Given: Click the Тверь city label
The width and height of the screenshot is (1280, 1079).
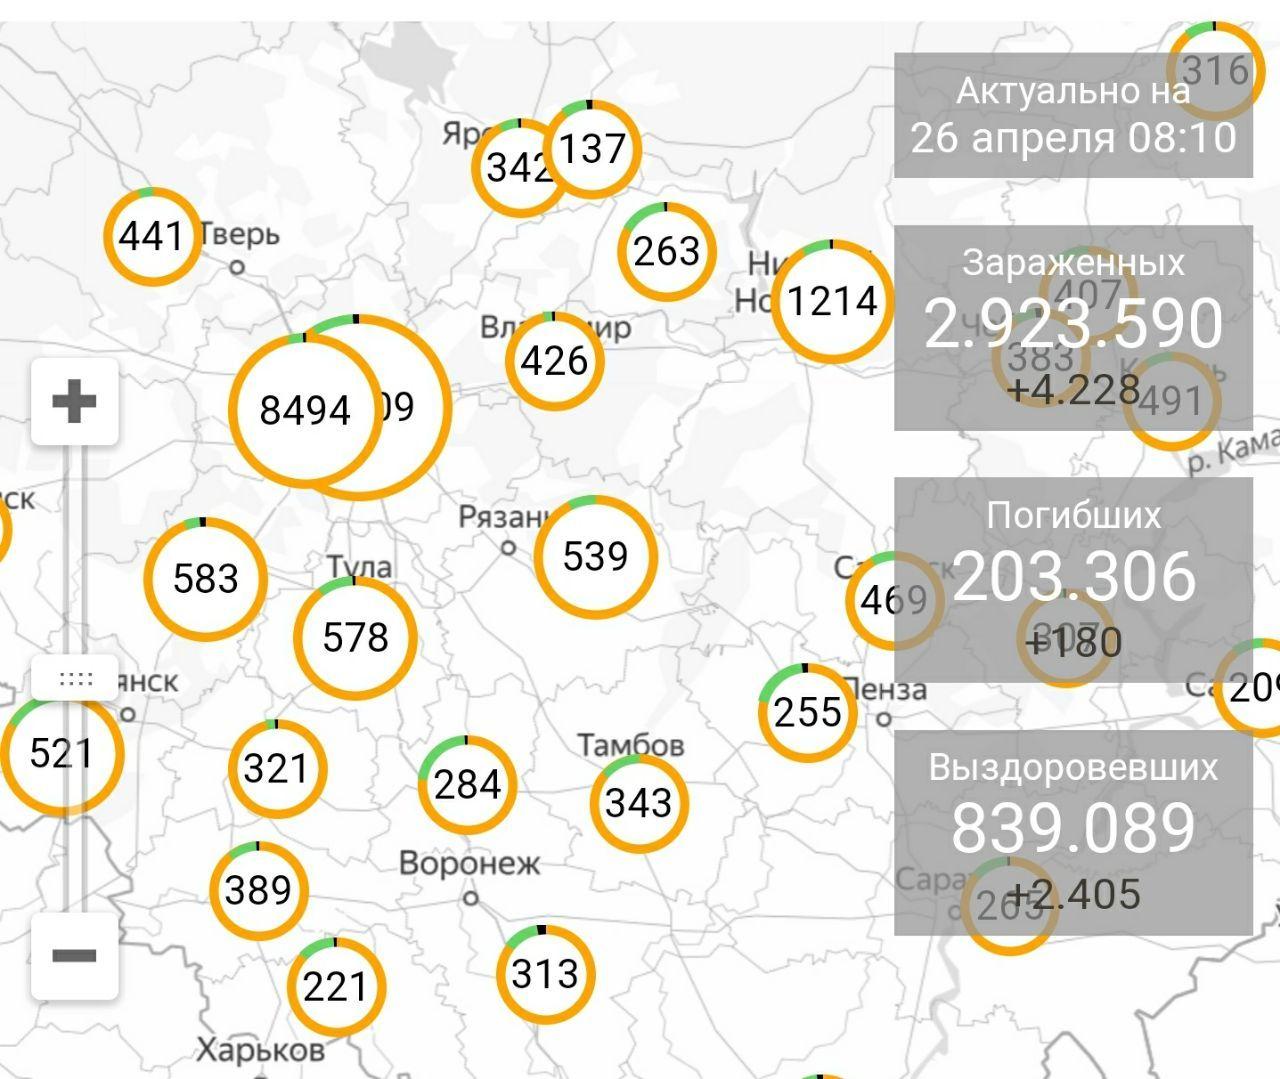Looking at the screenshot, I should tap(239, 234).
